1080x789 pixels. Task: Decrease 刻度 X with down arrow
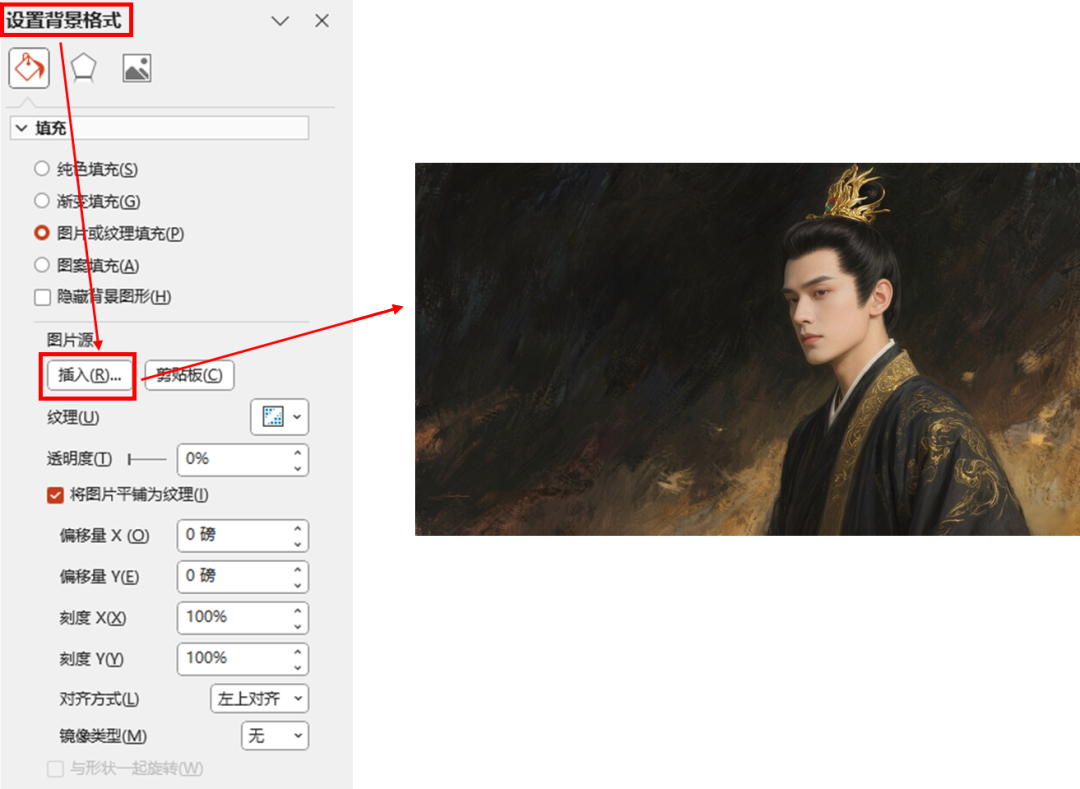pyautogui.click(x=298, y=626)
